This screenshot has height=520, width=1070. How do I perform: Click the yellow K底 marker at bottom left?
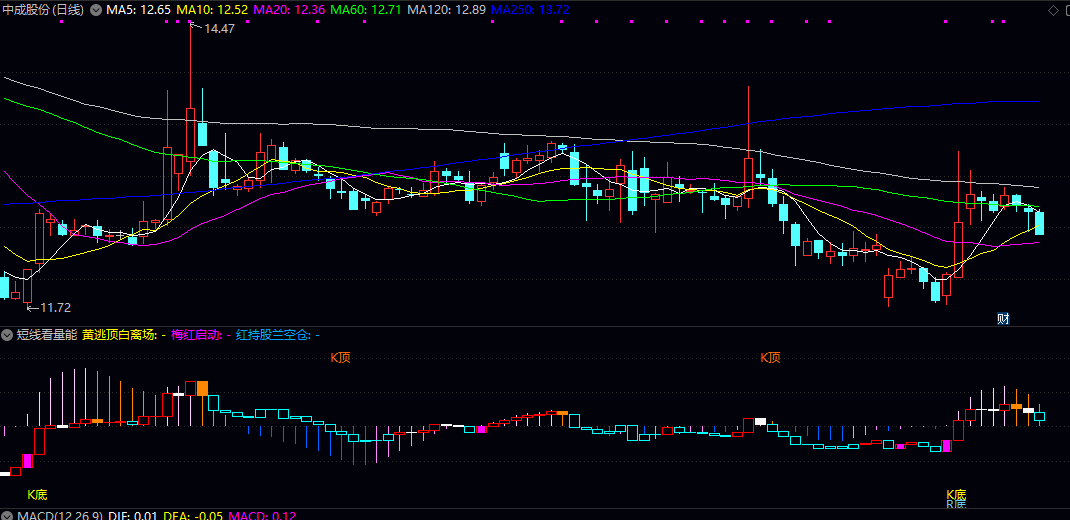pyautogui.click(x=37, y=494)
